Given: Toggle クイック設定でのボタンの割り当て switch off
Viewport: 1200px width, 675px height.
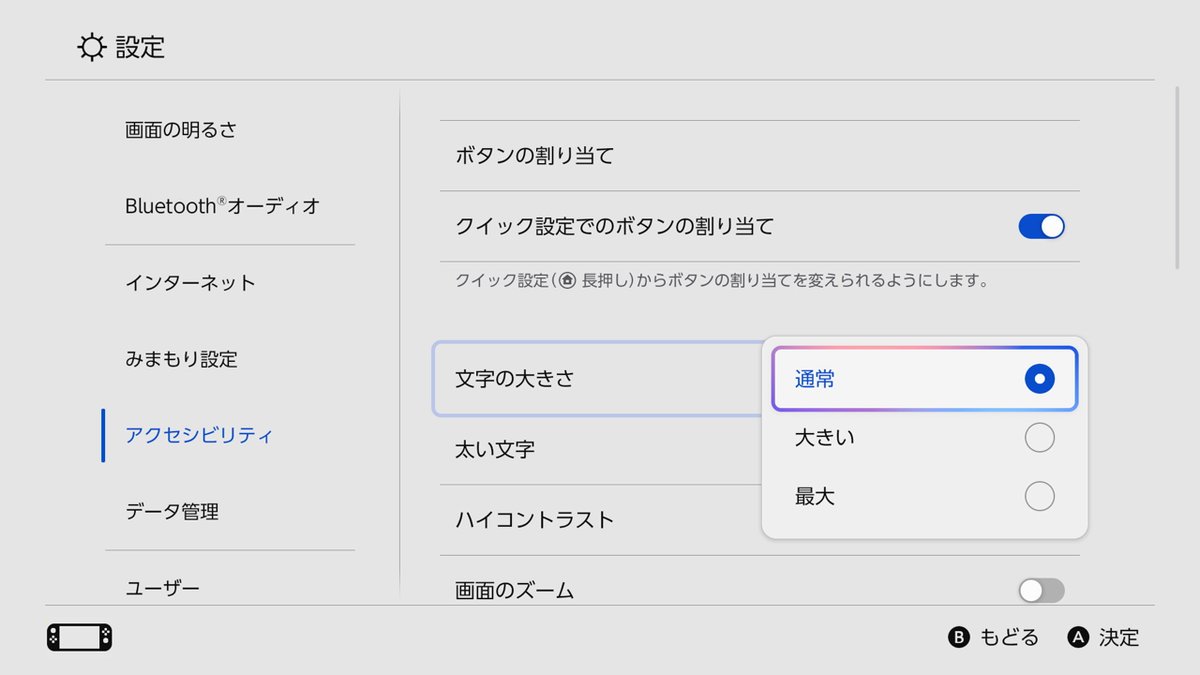Looking at the screenshot, I should [1041, 227].
